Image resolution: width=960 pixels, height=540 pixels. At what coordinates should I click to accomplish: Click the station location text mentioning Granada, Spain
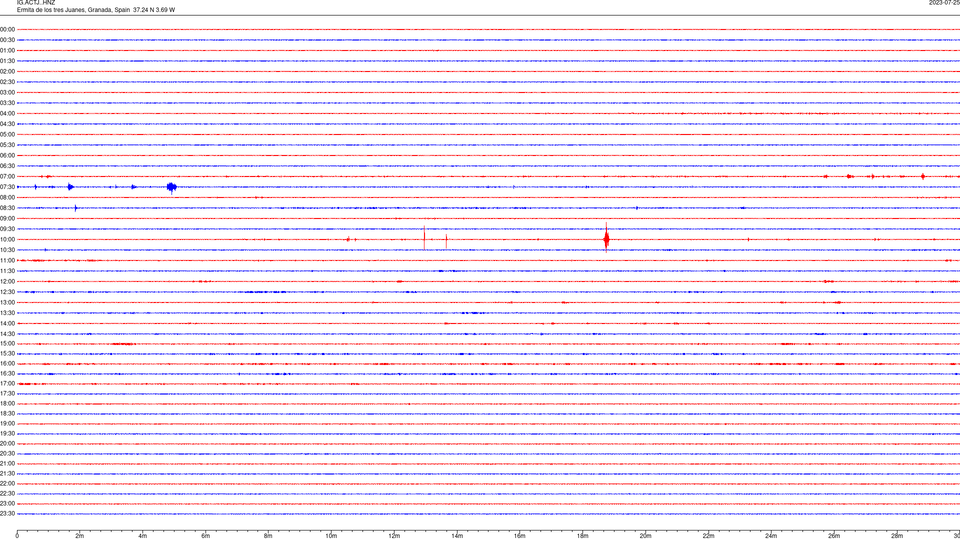[x=96, y=10]
